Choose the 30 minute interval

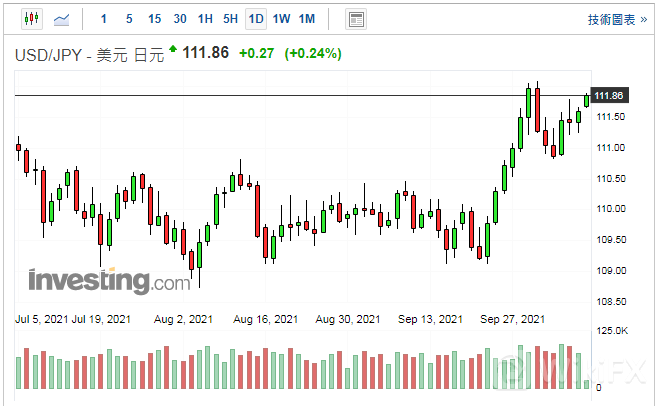coord(180,19)
